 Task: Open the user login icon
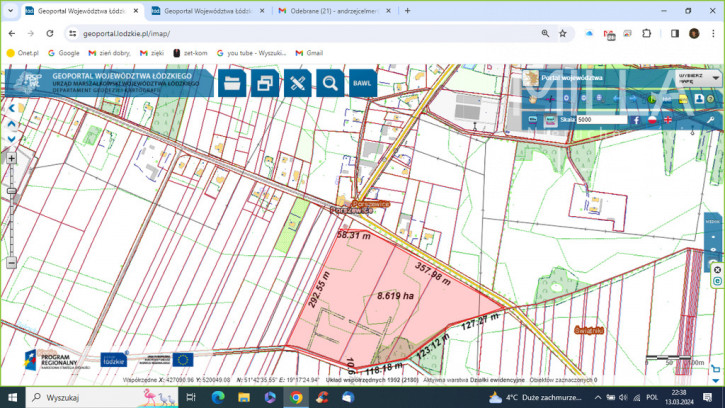pyautogui.click(x=699, y=99)
